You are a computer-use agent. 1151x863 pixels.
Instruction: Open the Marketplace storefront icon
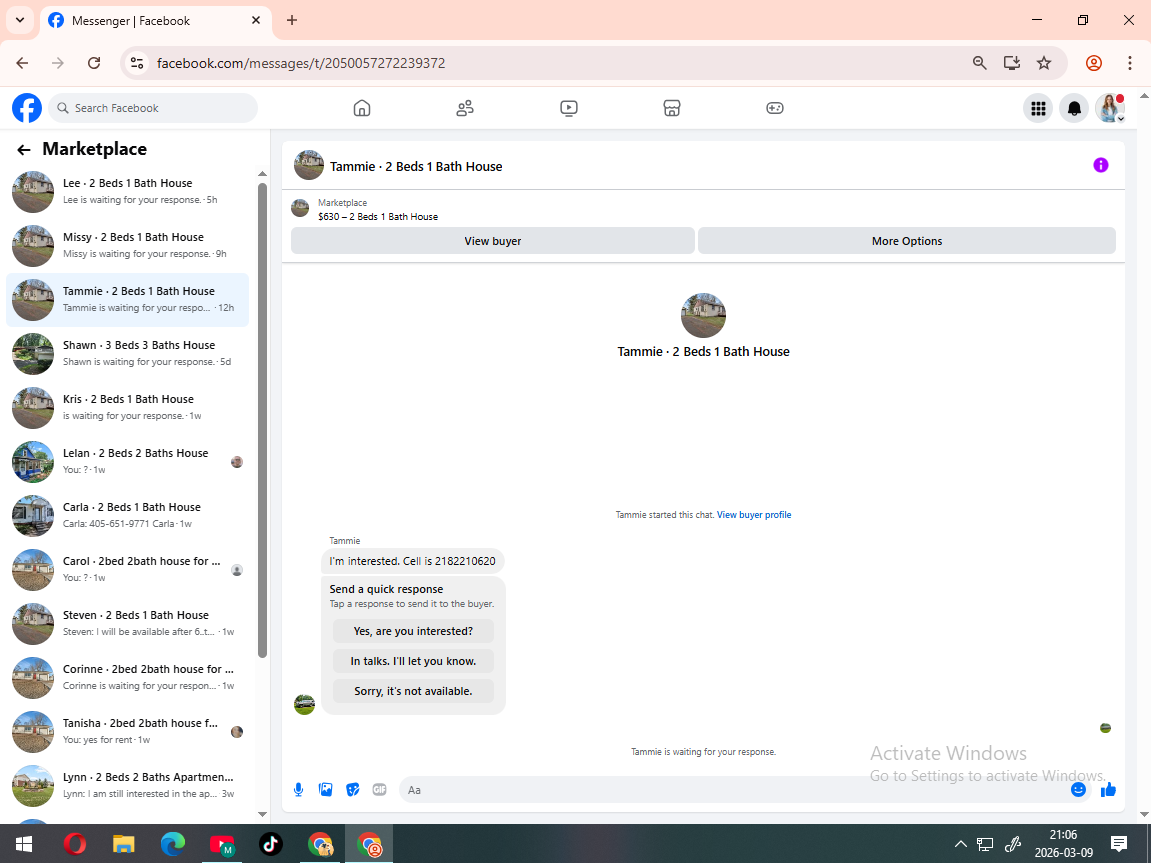672,108
